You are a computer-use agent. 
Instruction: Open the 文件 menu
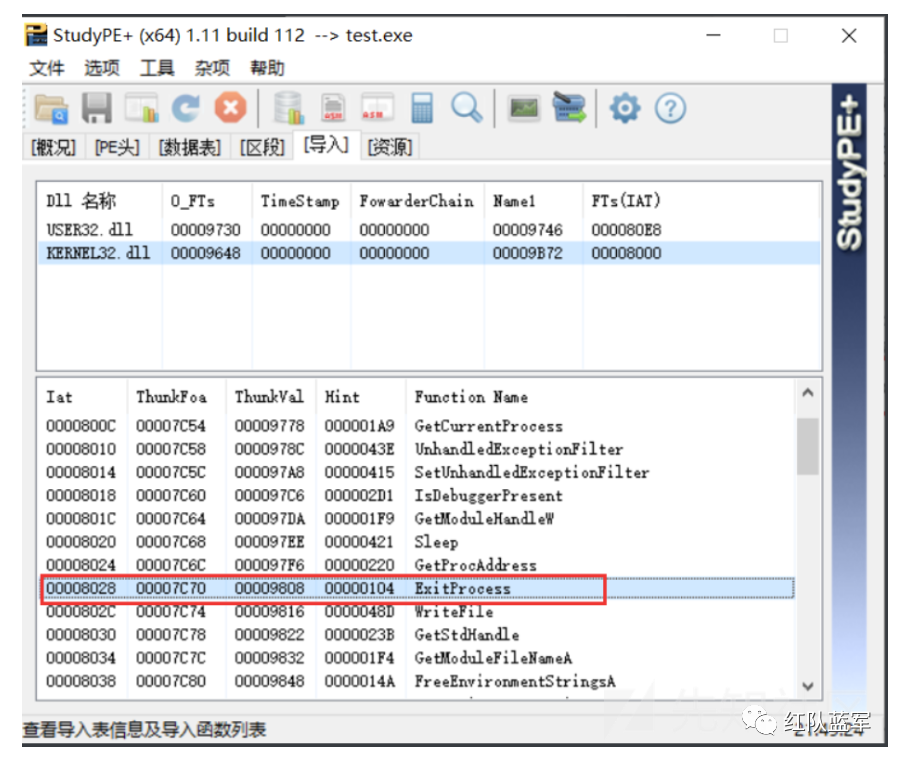(x=47, y=68)
